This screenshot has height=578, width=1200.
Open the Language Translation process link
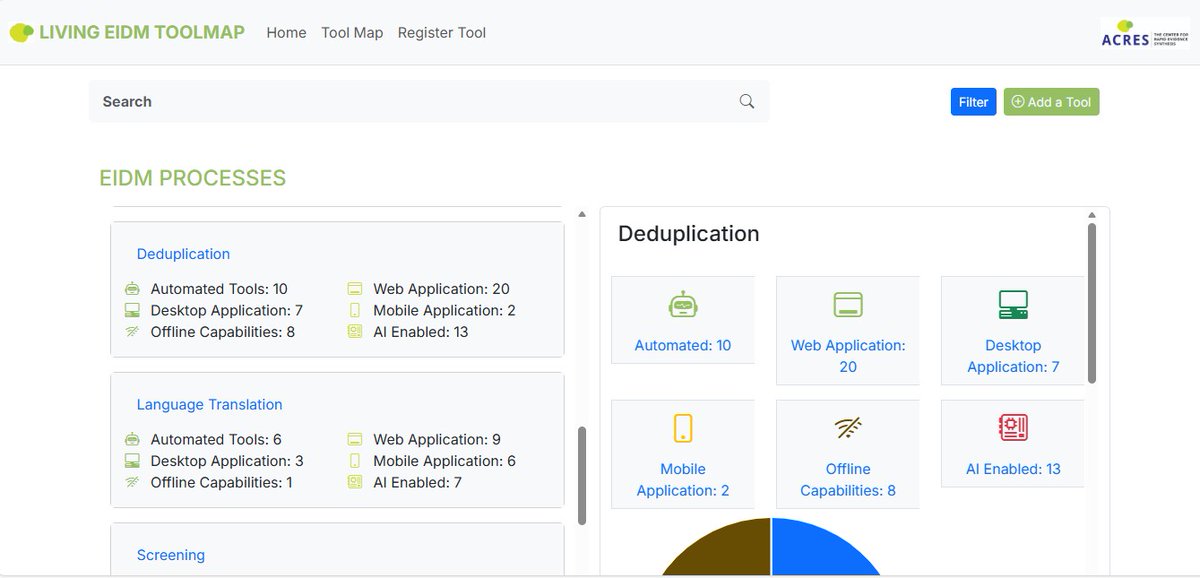tap(209, 404)
